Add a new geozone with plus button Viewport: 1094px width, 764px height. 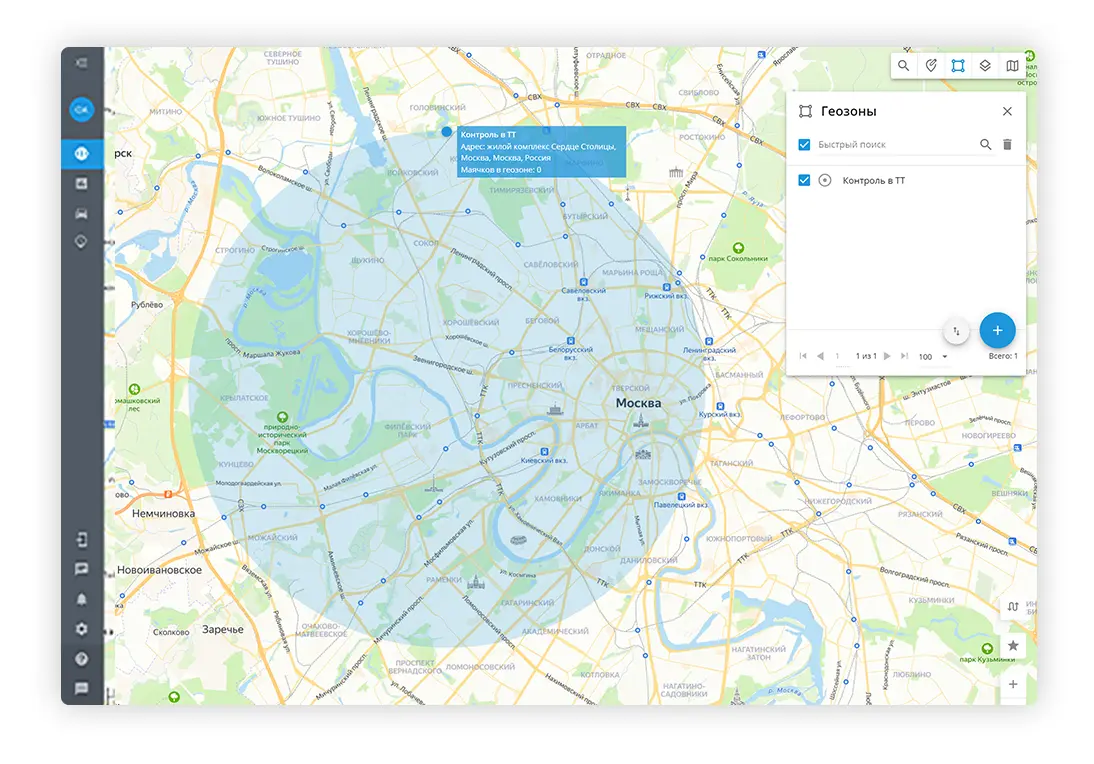[997, 330]
